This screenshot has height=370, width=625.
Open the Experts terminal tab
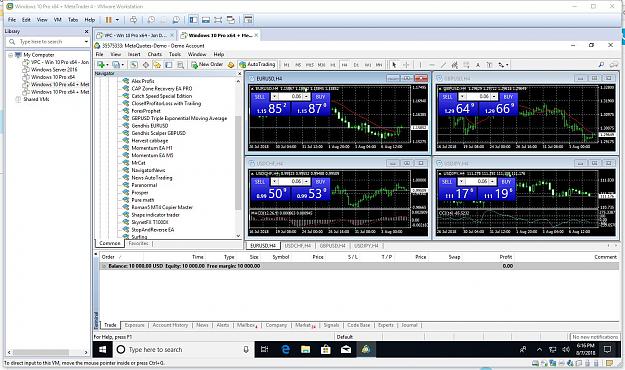386,325
